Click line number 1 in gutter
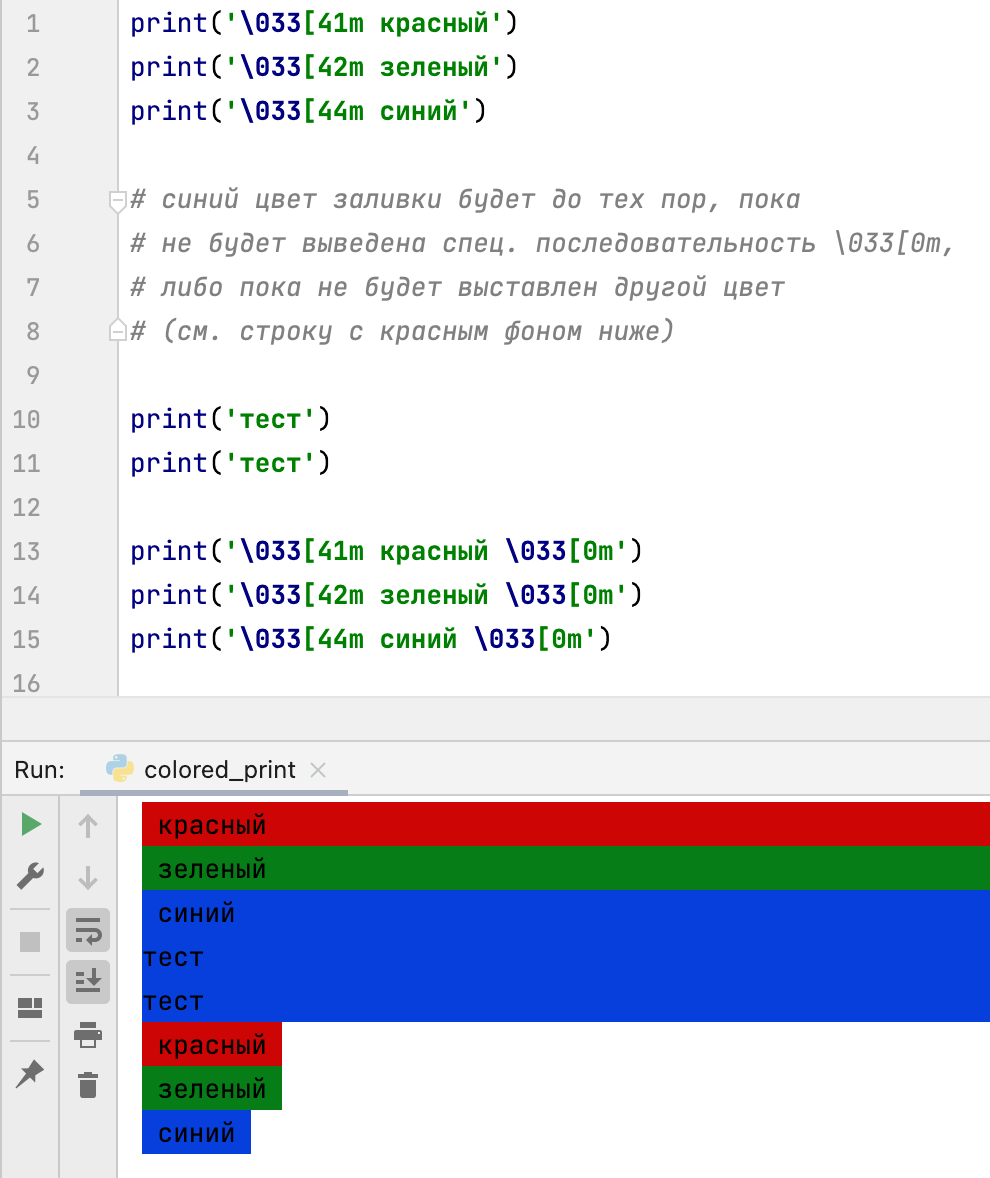Viewport: 990px width, 1178px height. 33,24
